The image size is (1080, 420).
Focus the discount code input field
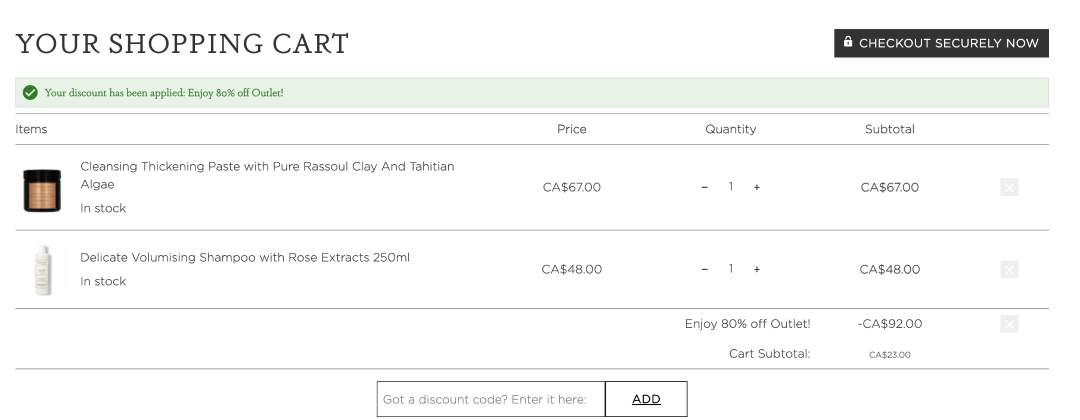490,399
